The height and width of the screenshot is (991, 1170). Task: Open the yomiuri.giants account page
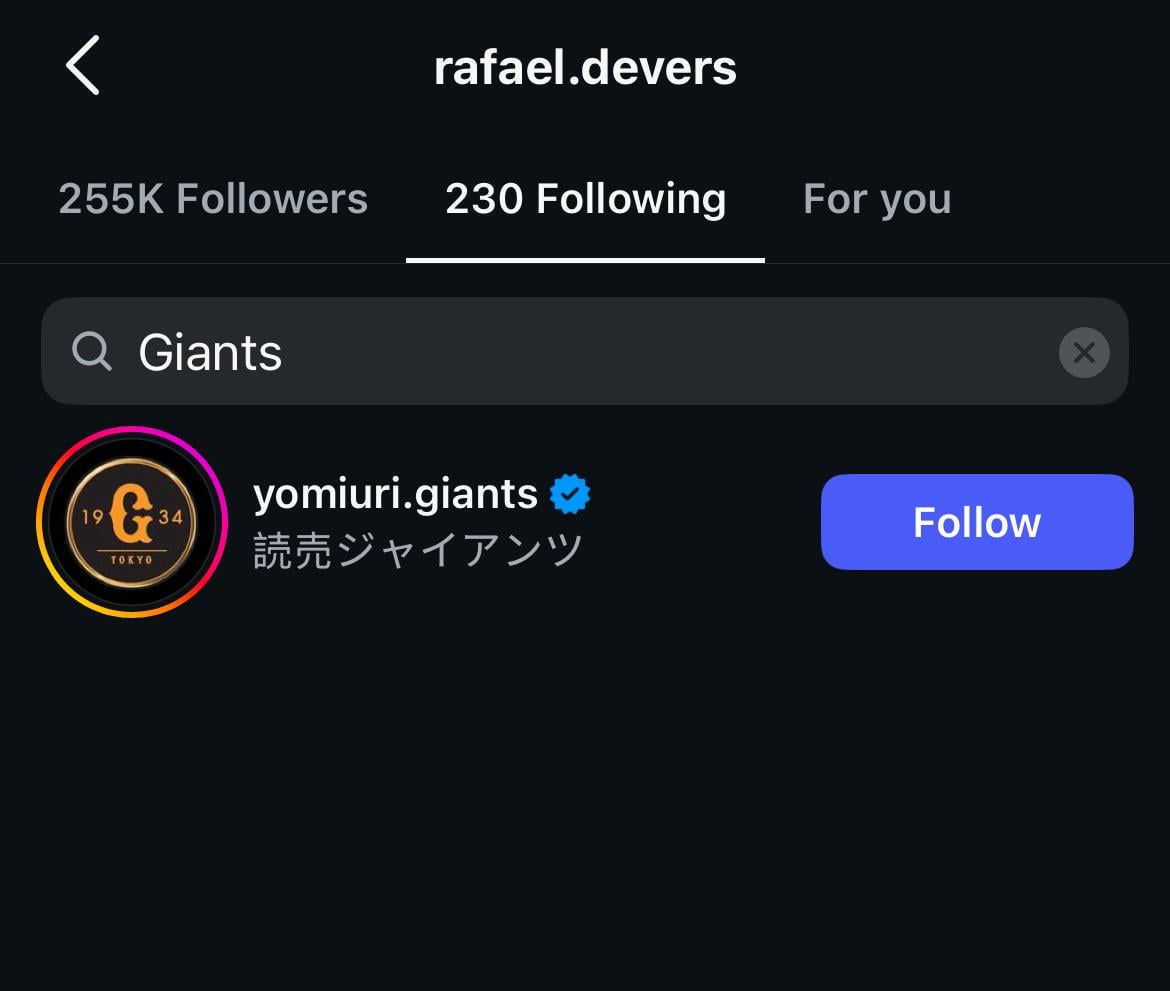[397, 493]
